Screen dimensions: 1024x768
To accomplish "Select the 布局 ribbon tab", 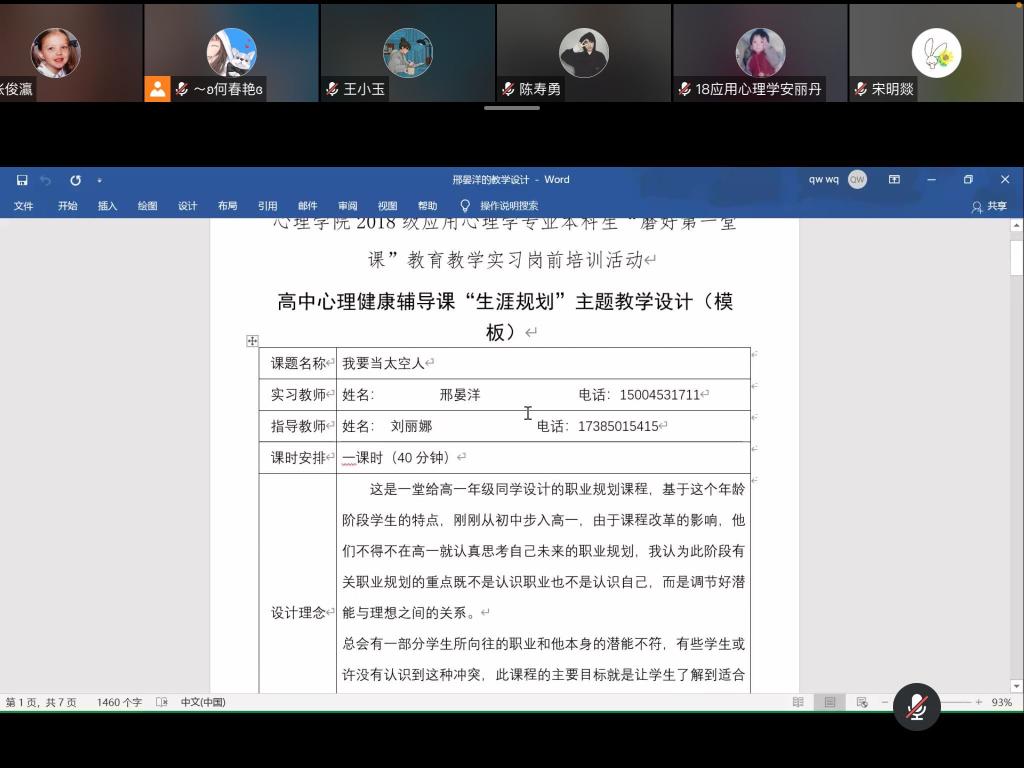I will tap(227, 206).
